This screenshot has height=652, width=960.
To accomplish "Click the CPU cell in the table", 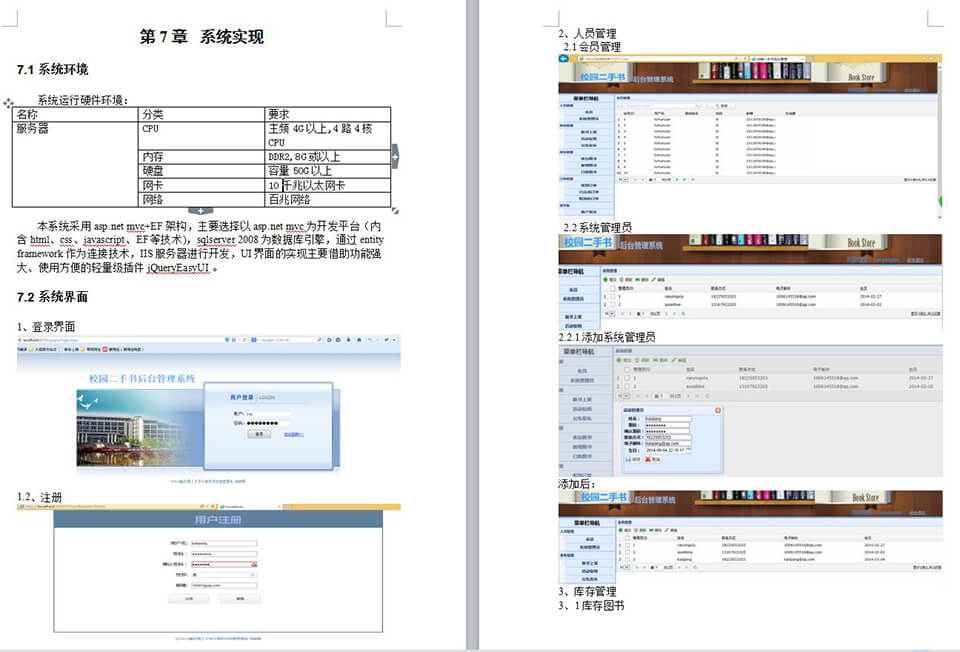I will (x=150, y=129).
